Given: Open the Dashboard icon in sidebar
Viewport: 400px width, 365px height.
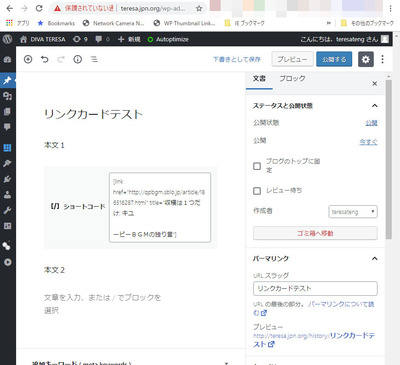Looking at the screenshot, I should [x=7, y=60].
